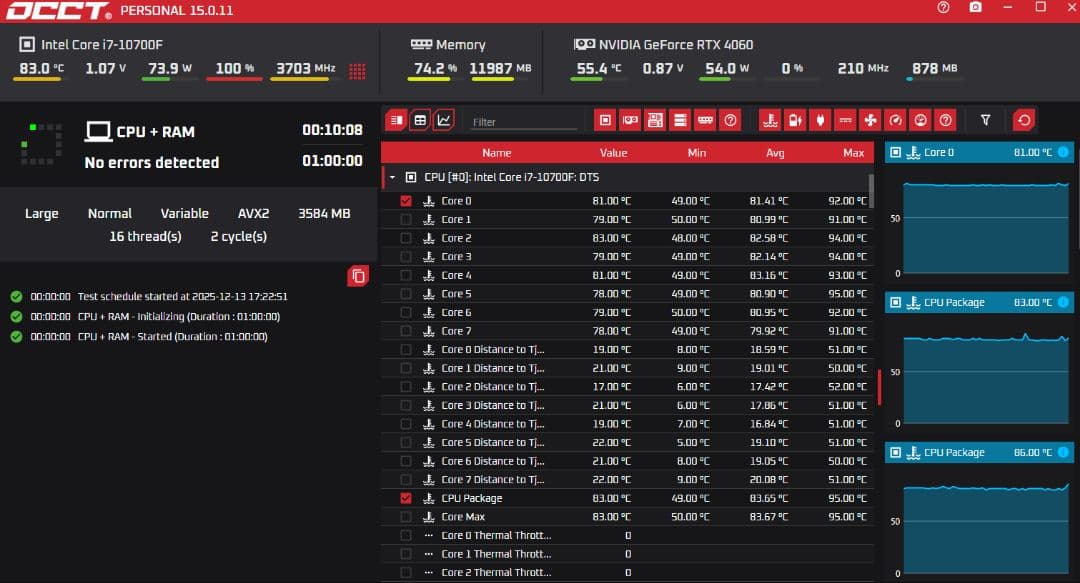Click the GPU device filter icon
1080x583 pixels.
(630, 120)
